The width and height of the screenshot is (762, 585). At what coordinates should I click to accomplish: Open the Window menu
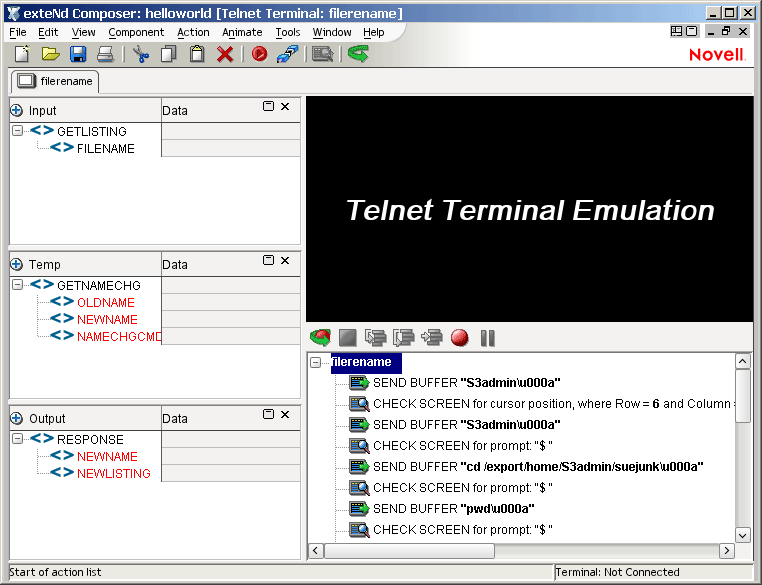pyautogui.click(x=332, y=33)
